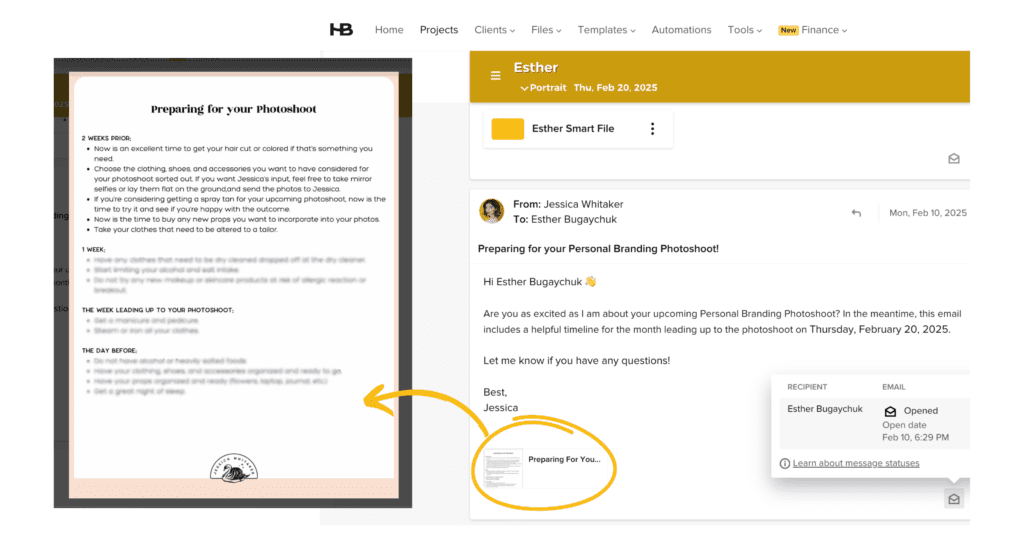Click Jessica Whitaker's avatar photo
The width and height of the screenshot is (1024, 538).
(x=491, y=212)
